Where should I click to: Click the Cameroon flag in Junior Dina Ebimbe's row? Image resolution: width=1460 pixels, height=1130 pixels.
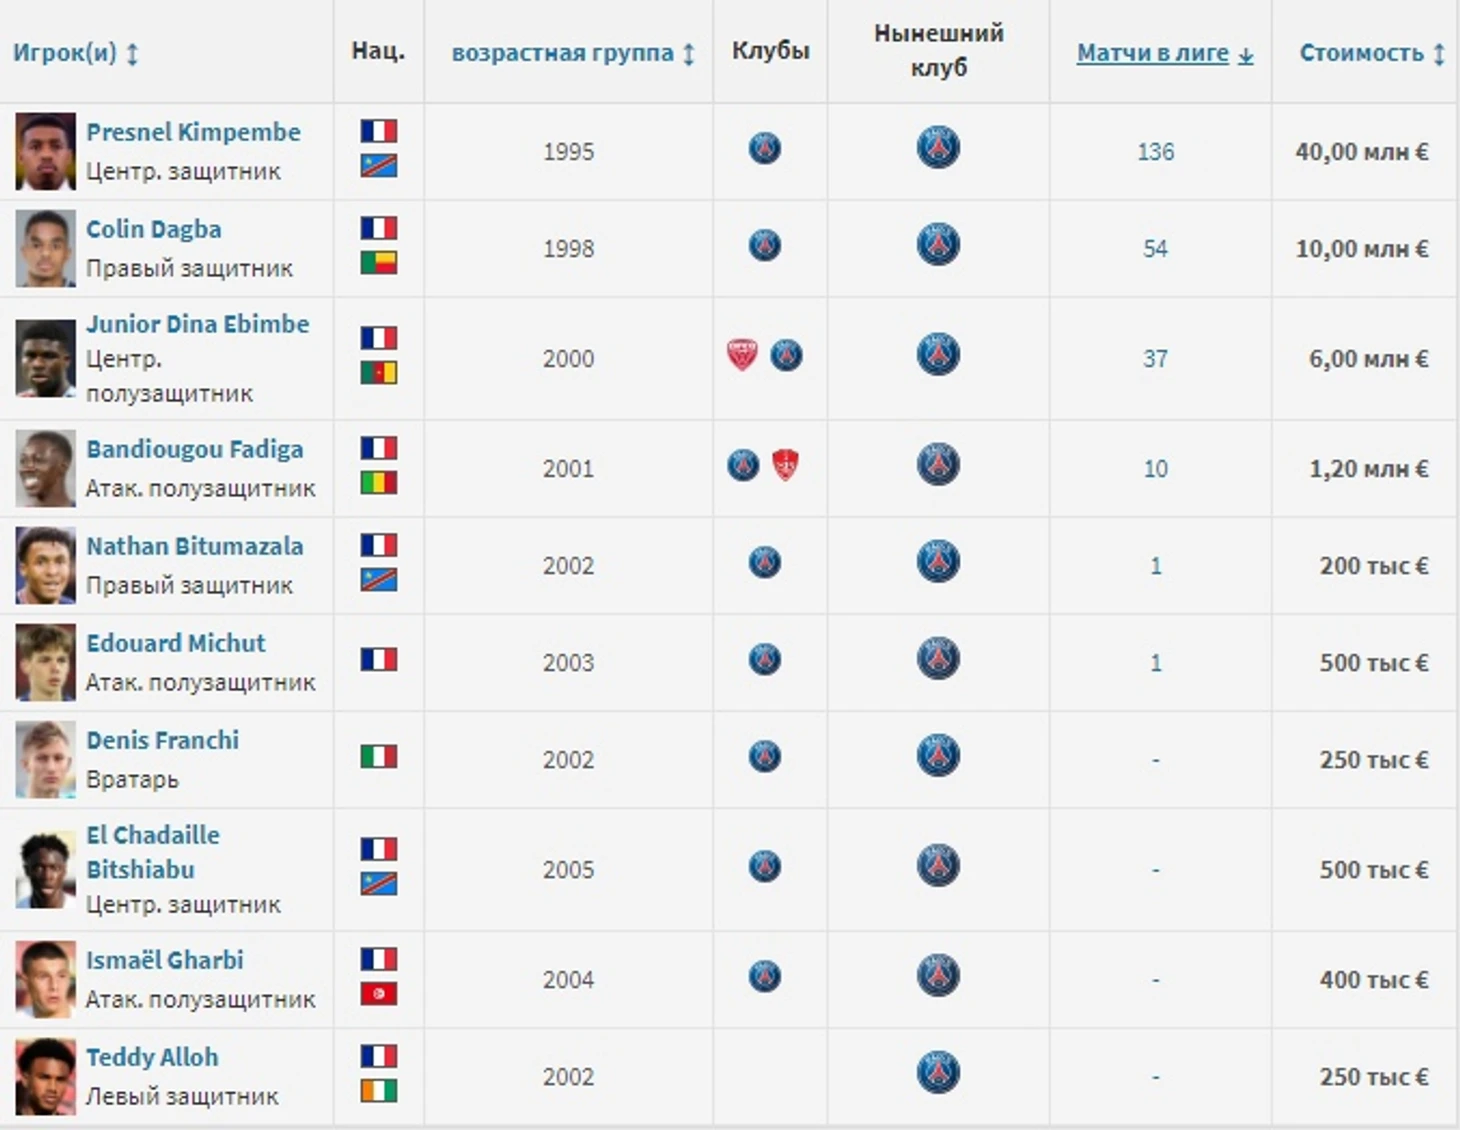click(379, 373)
